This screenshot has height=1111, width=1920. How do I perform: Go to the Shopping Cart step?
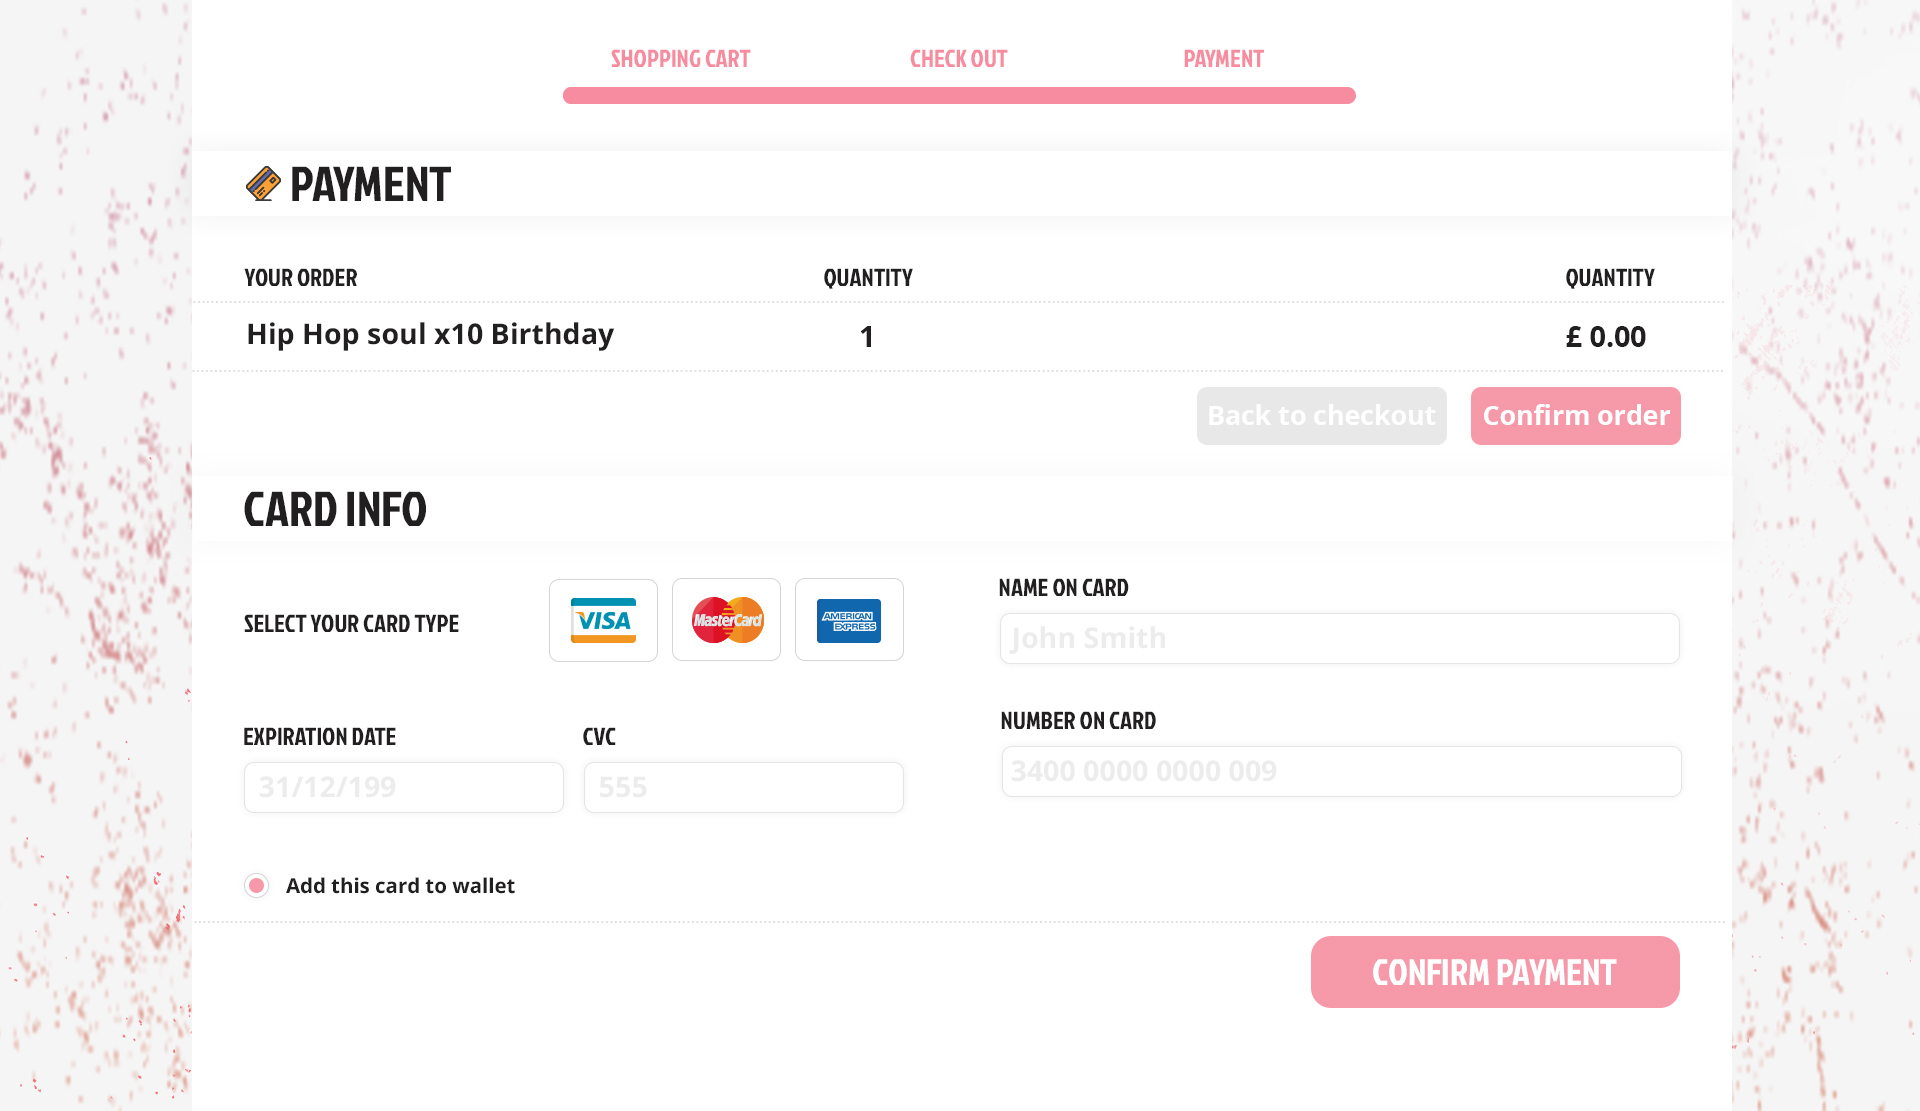pos(680,59)
